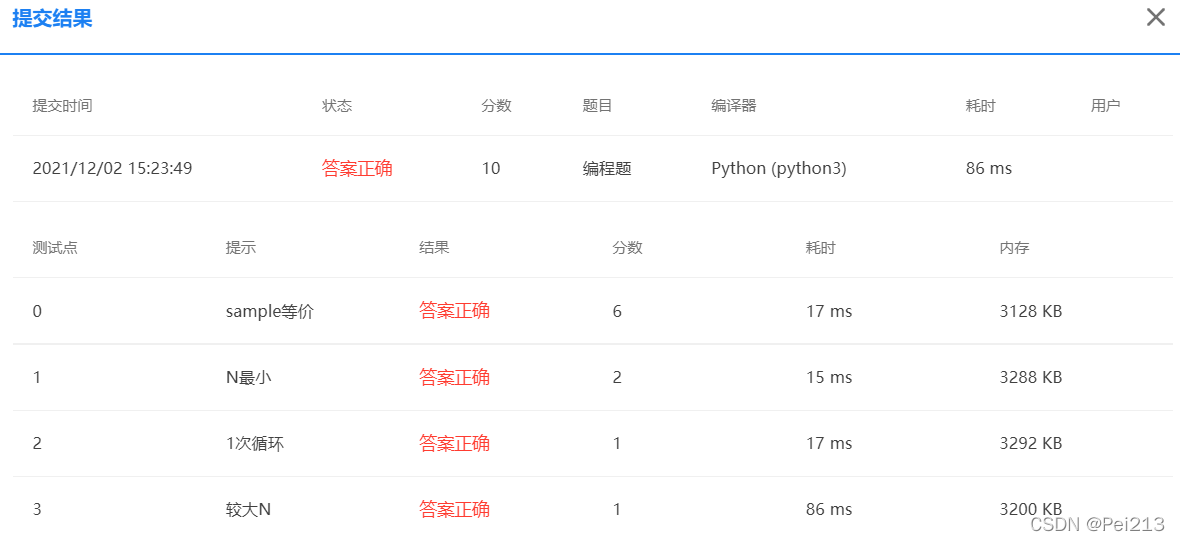Click the 内存 column header

click(1014, 248)
